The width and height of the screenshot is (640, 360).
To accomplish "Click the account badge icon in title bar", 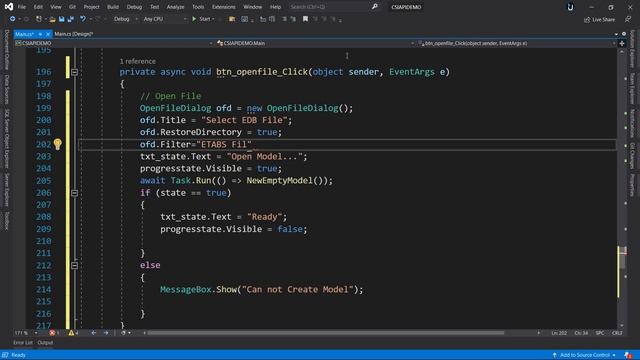I will coord(570,7).
